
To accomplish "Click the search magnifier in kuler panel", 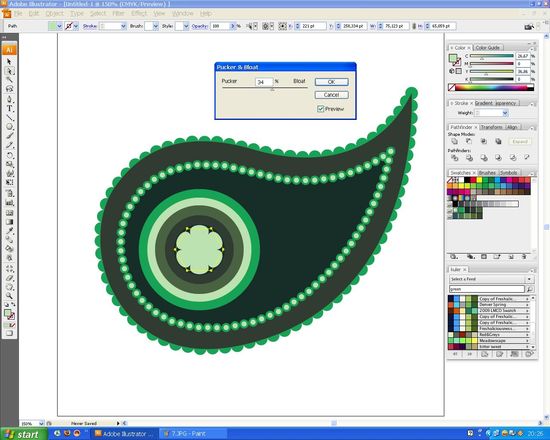I will [530, 289].
